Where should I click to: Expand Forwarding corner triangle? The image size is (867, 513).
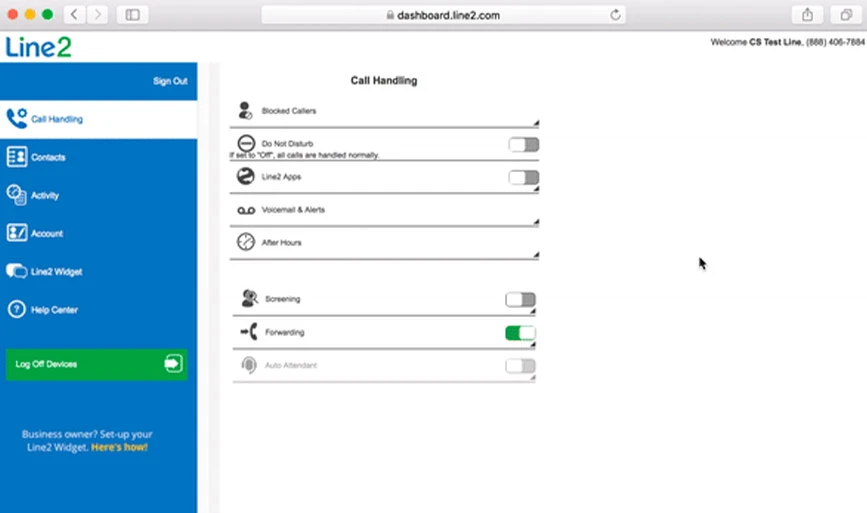click(532, 345)
